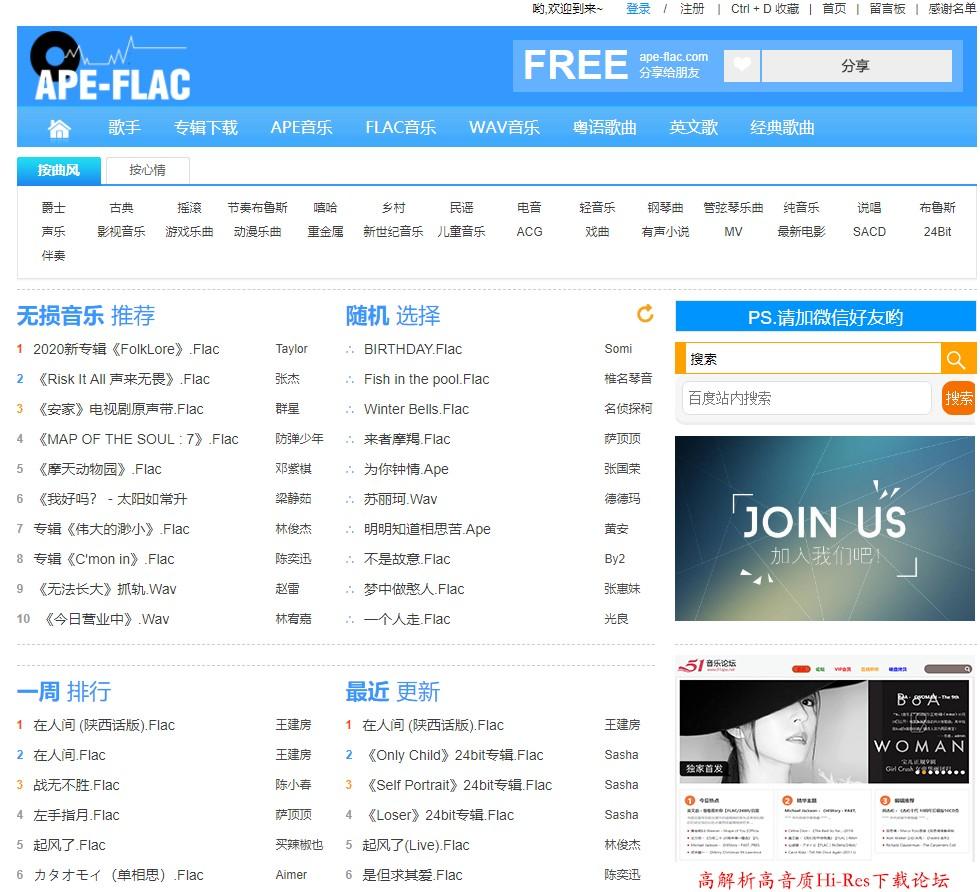Open the APE音乐 menu item
The height and width of the screenshot is (892, 980).
pyautogui.click(x=301, y=128)
